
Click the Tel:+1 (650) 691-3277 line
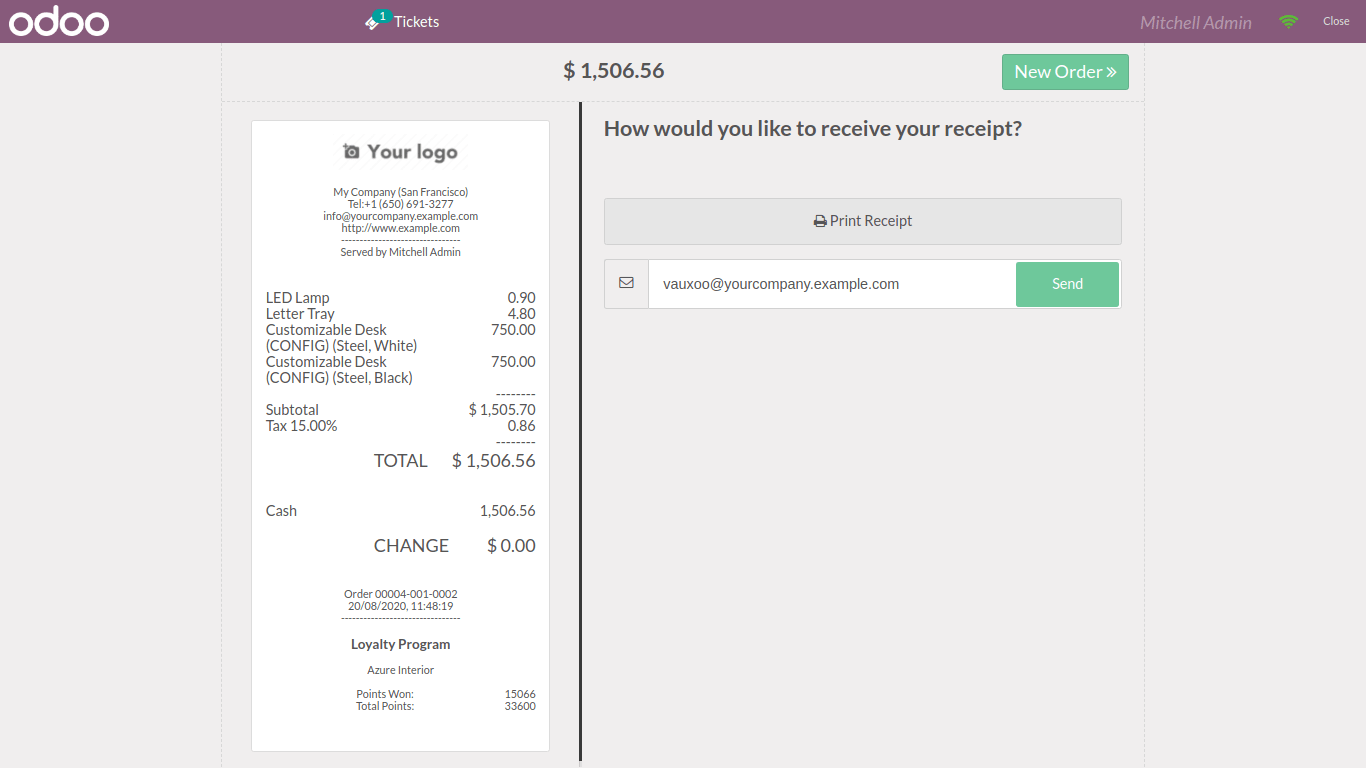(401, 204)
